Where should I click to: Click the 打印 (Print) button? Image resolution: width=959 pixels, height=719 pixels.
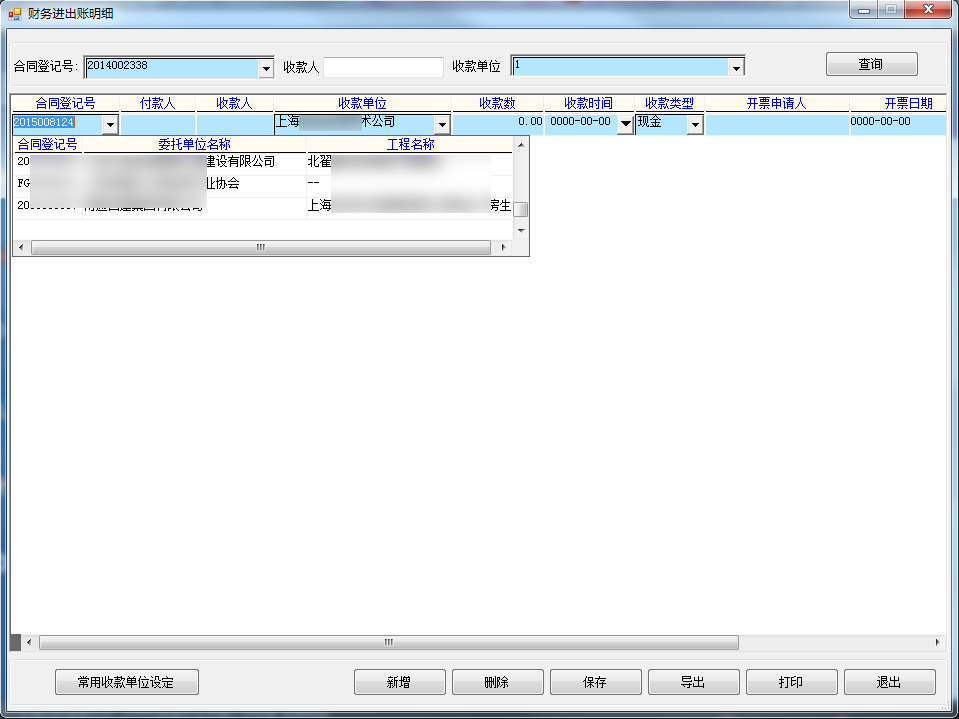791,681
